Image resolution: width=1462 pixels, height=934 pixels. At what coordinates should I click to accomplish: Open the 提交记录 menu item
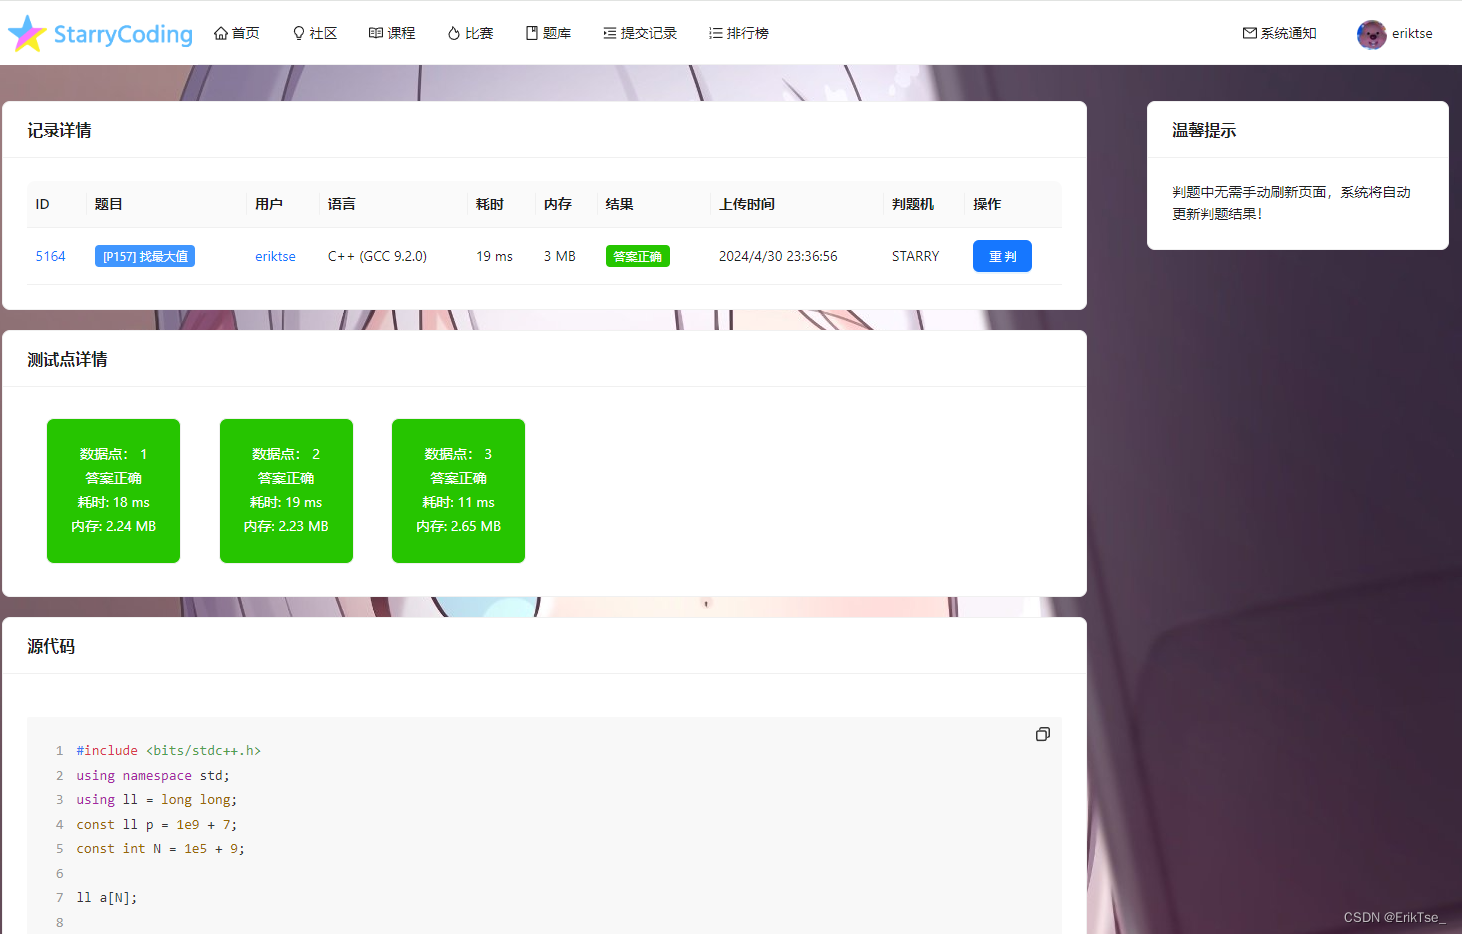click(x=640, y=32)
